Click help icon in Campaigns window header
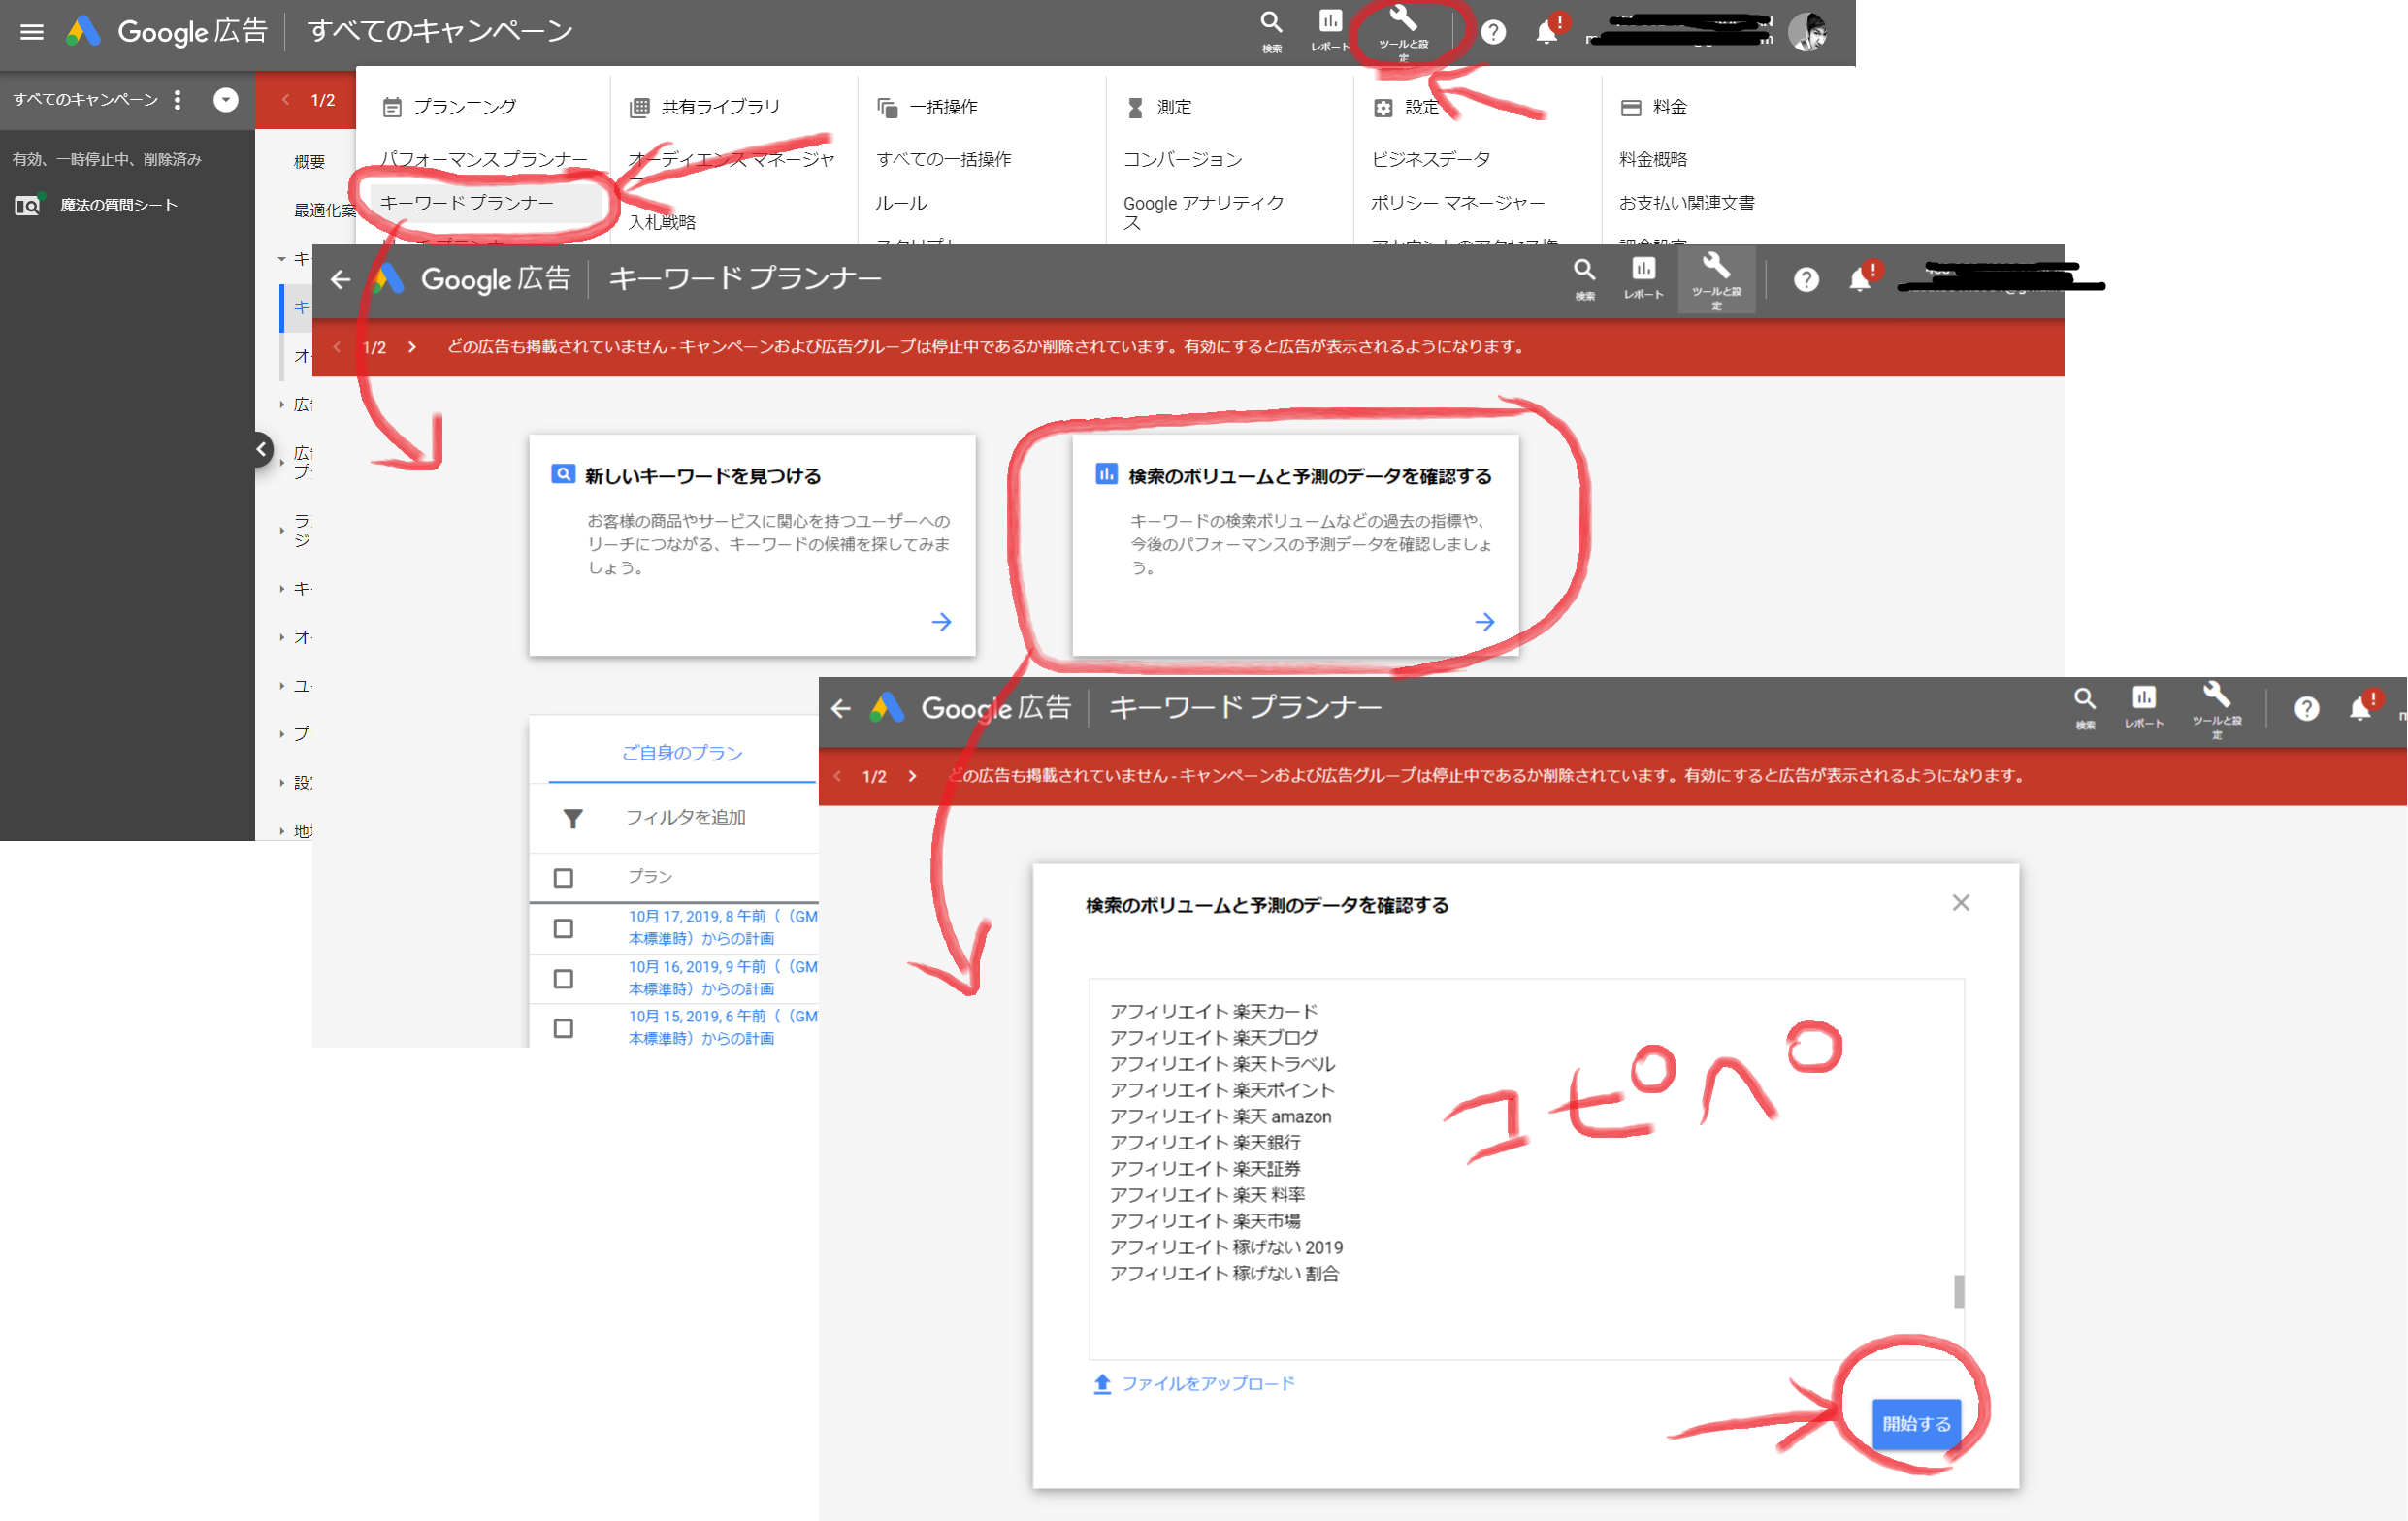 pyautogui.click(x=1493, y=32)
